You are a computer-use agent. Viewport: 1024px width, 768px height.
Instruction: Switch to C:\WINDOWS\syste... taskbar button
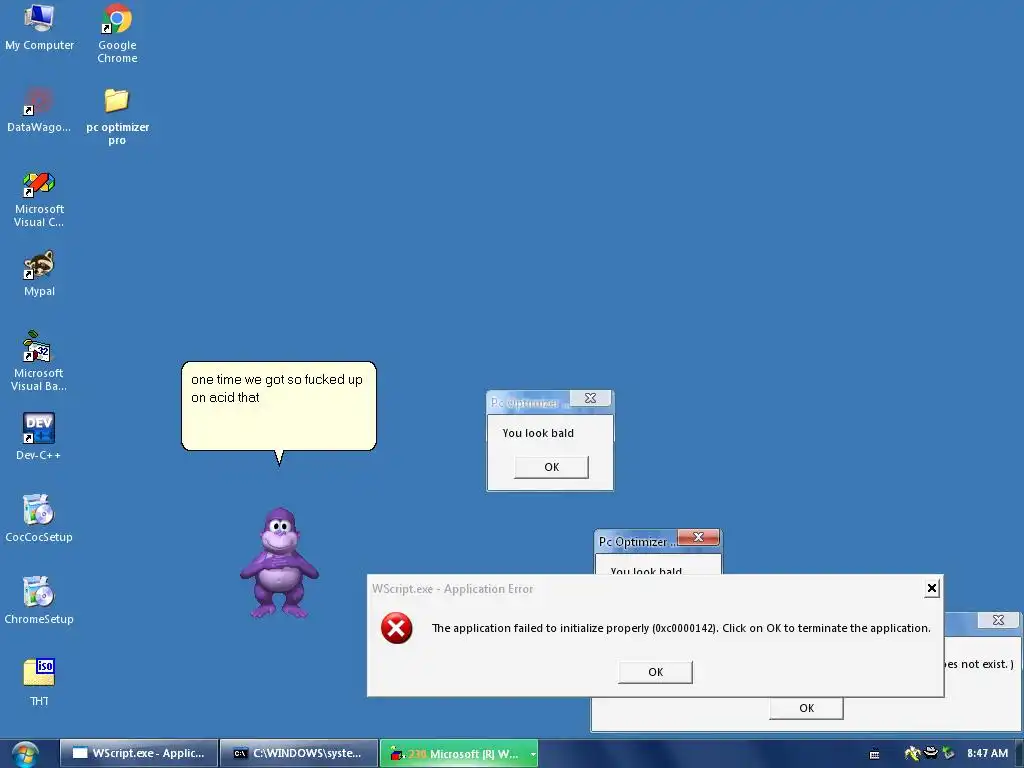pyautogui.click(x=298, y=753)
